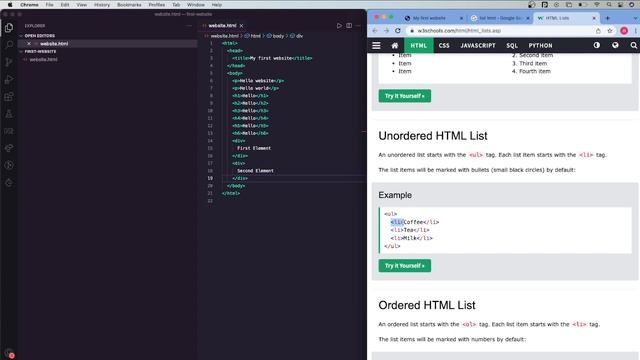Click the share icon in Chrome address bar
Viewport: 640px width, 360px height.
tap(598, 31)
